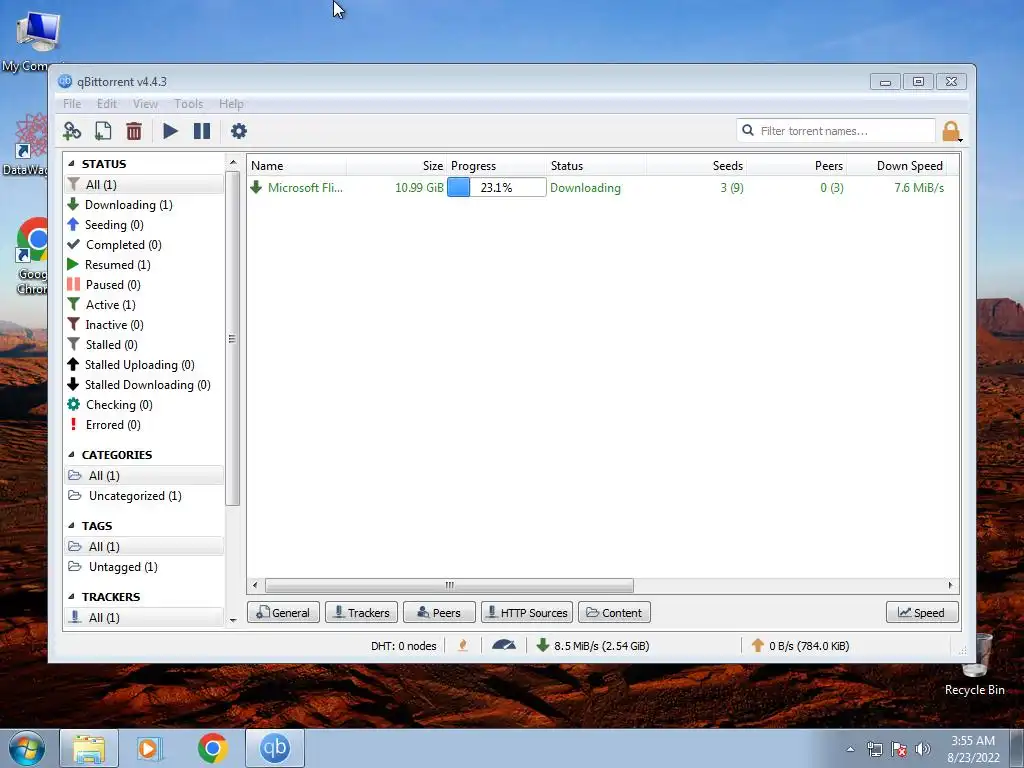This screenshot has width=1024, height=768.
Task: Open the Content tab
Action: 615,613
